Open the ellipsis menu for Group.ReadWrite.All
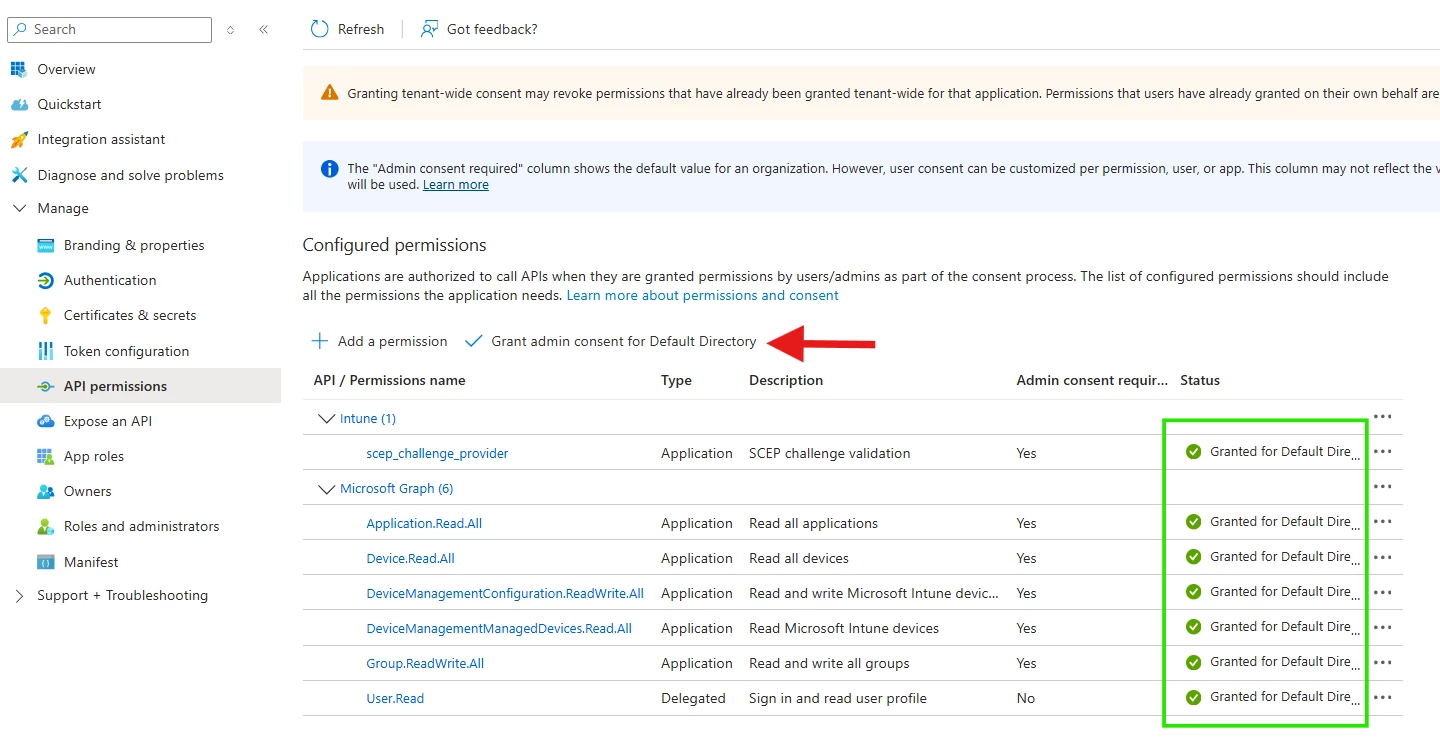The width and height of the screenshot is (1440, 737). pos(1383,662)
